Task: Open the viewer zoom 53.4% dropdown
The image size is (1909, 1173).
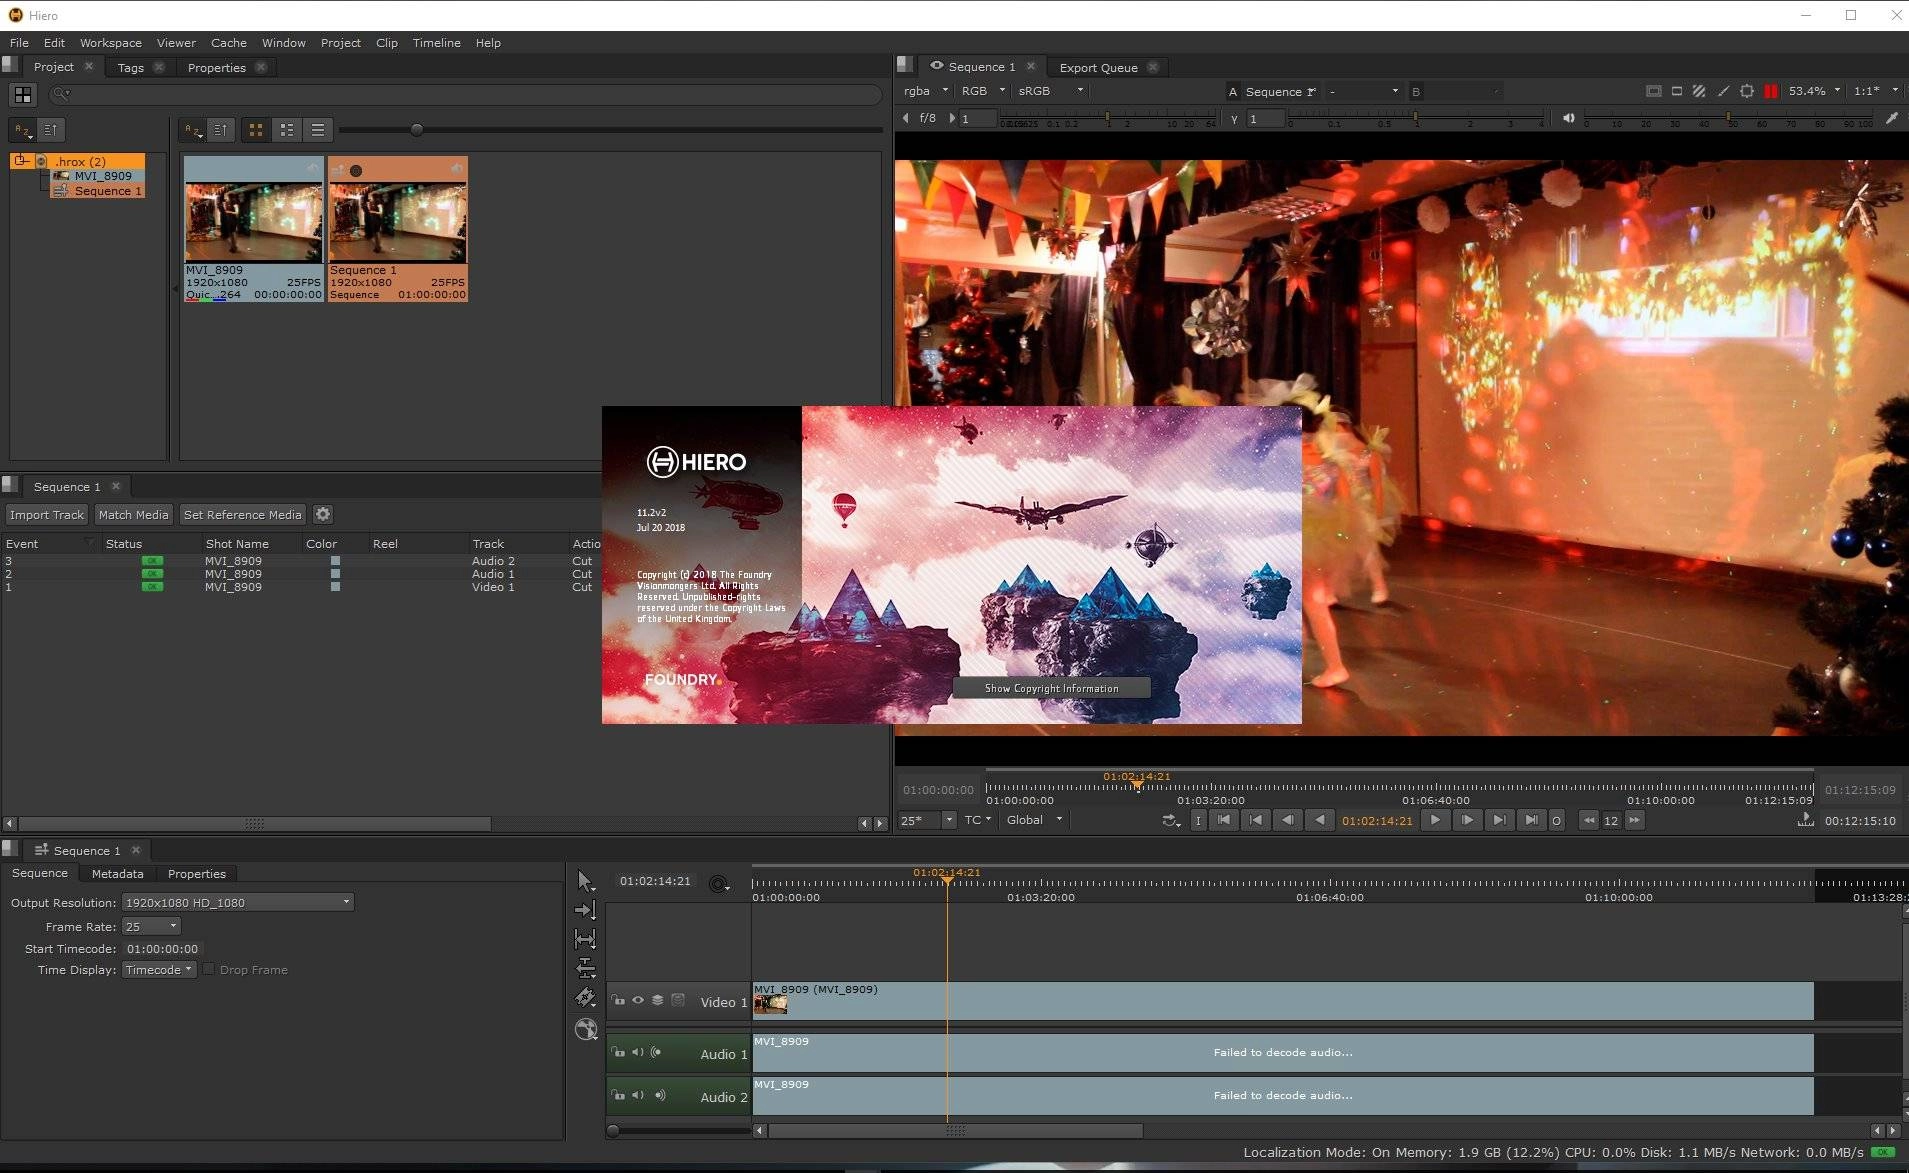Action: tap(1815, 91)
